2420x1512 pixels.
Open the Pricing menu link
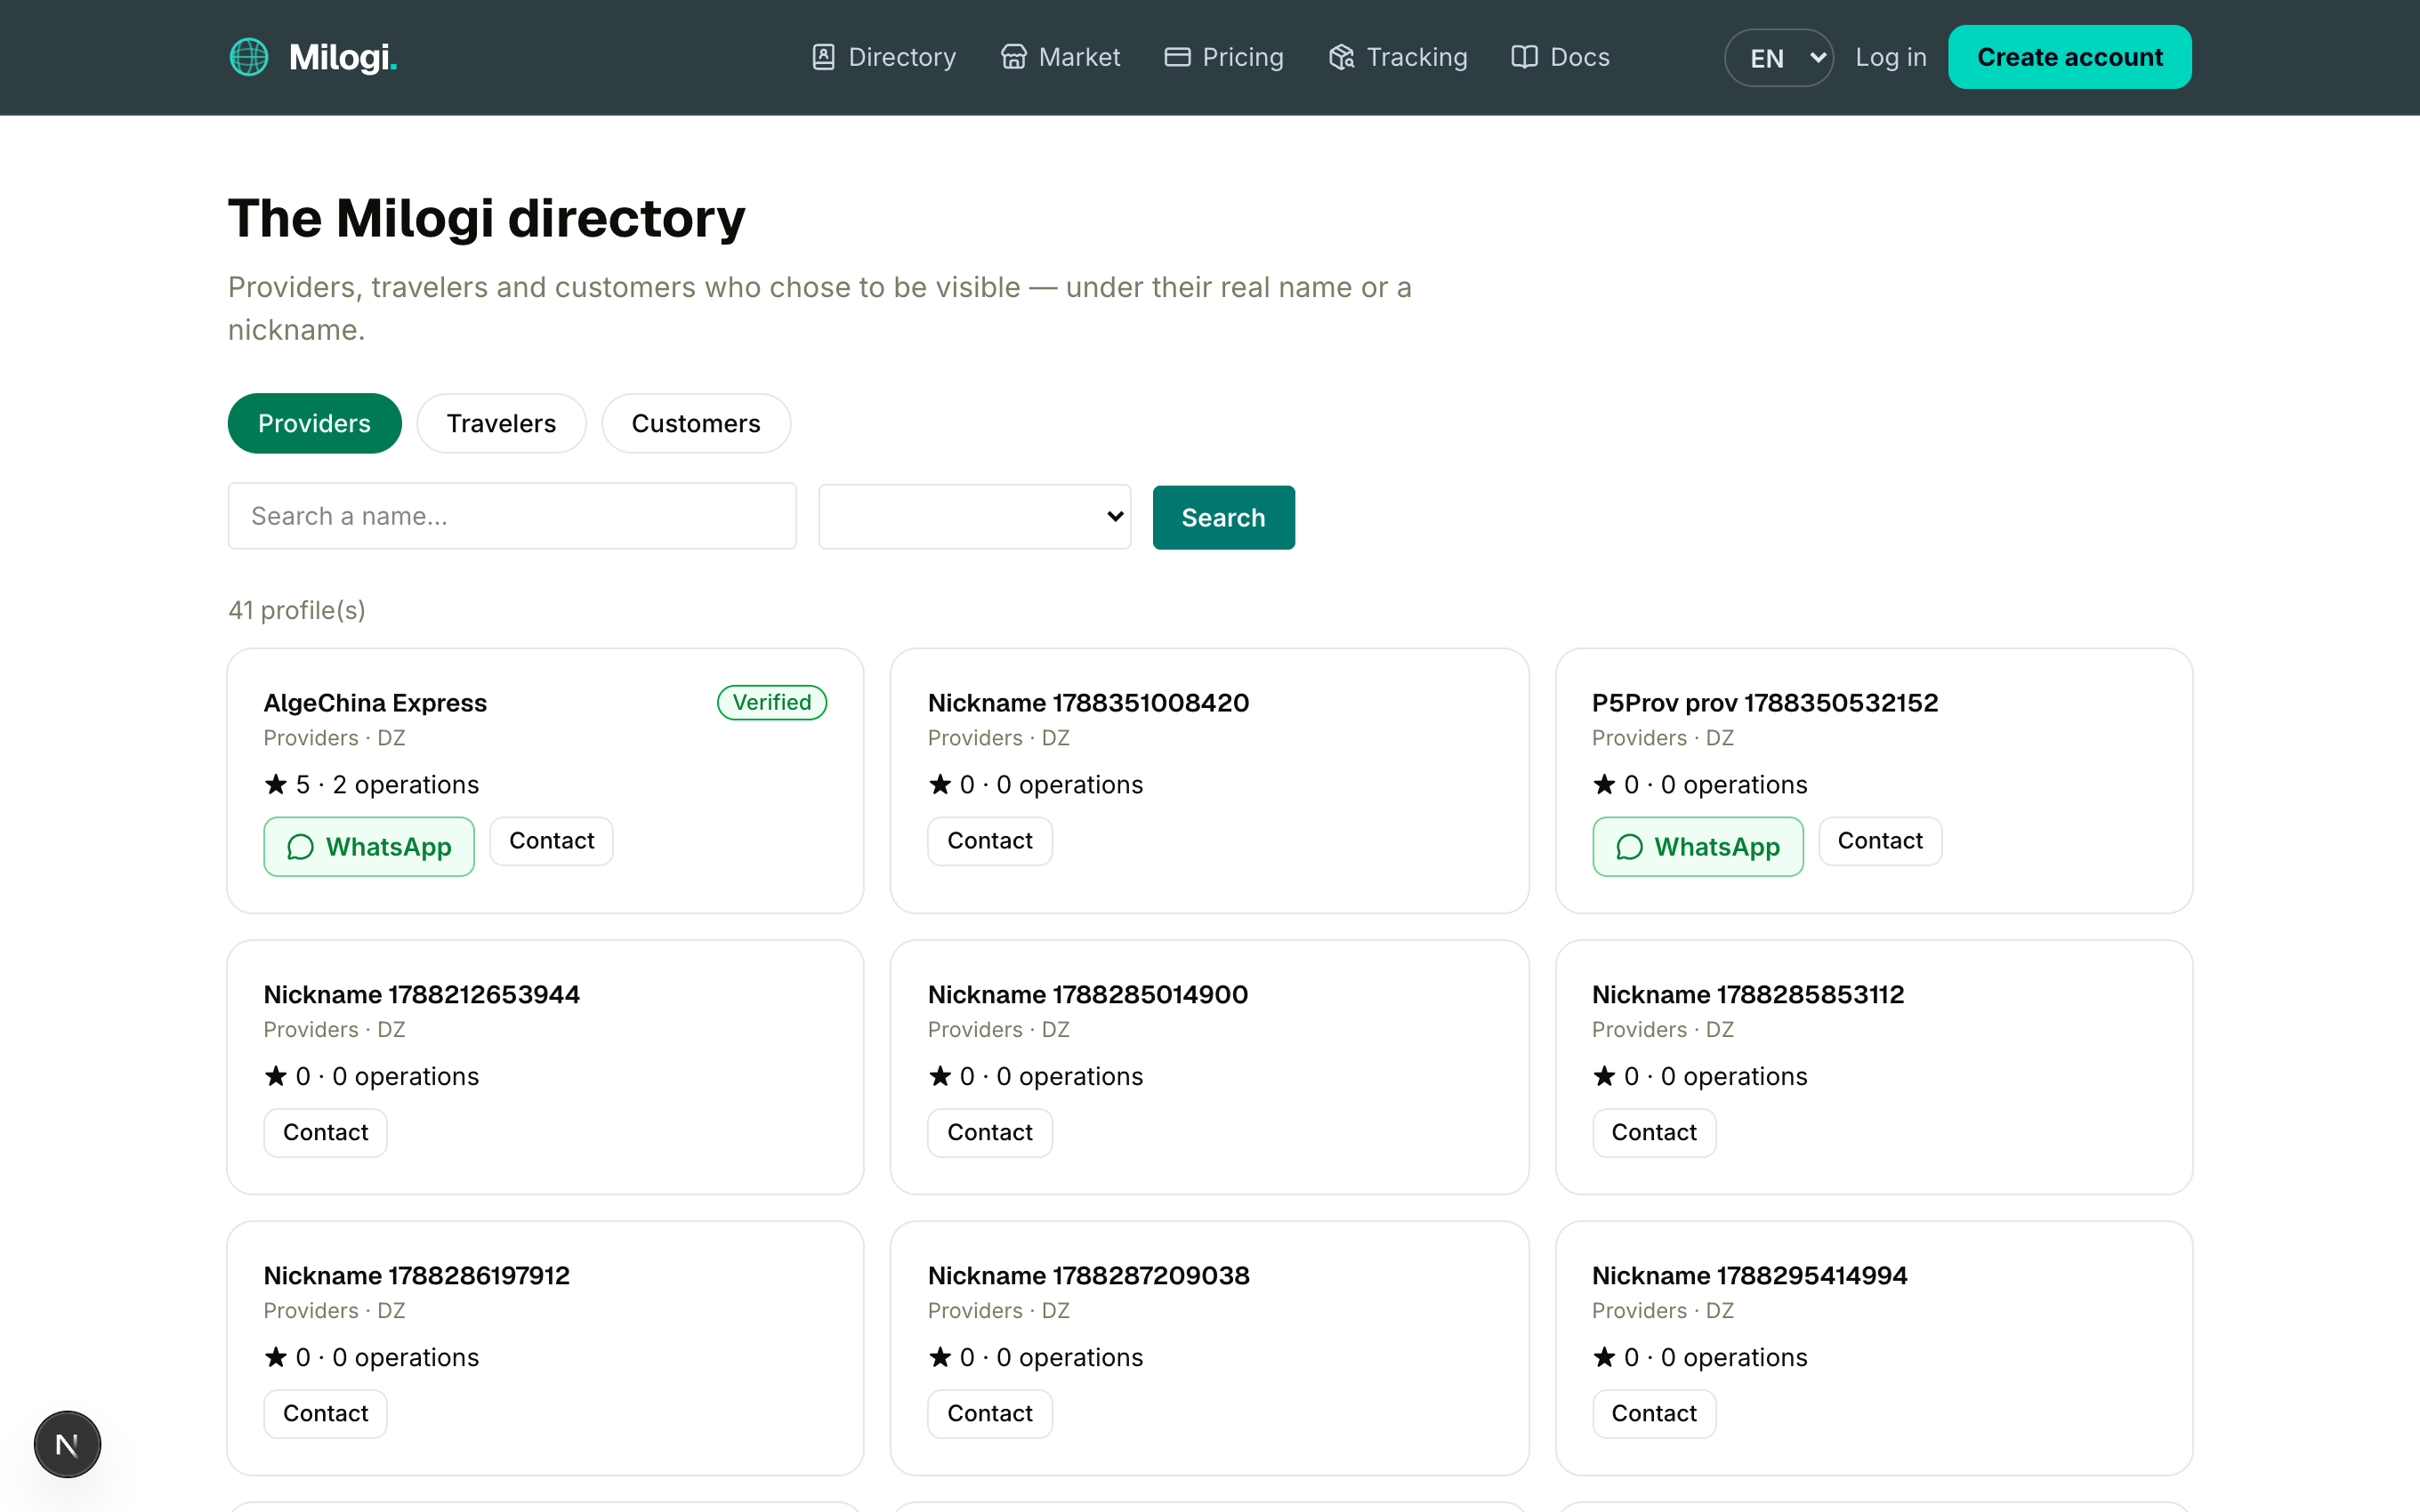click(x=1224, y=57)
